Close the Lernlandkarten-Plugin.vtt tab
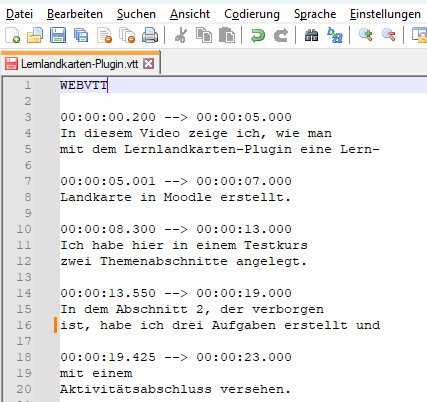 [148, 63]
